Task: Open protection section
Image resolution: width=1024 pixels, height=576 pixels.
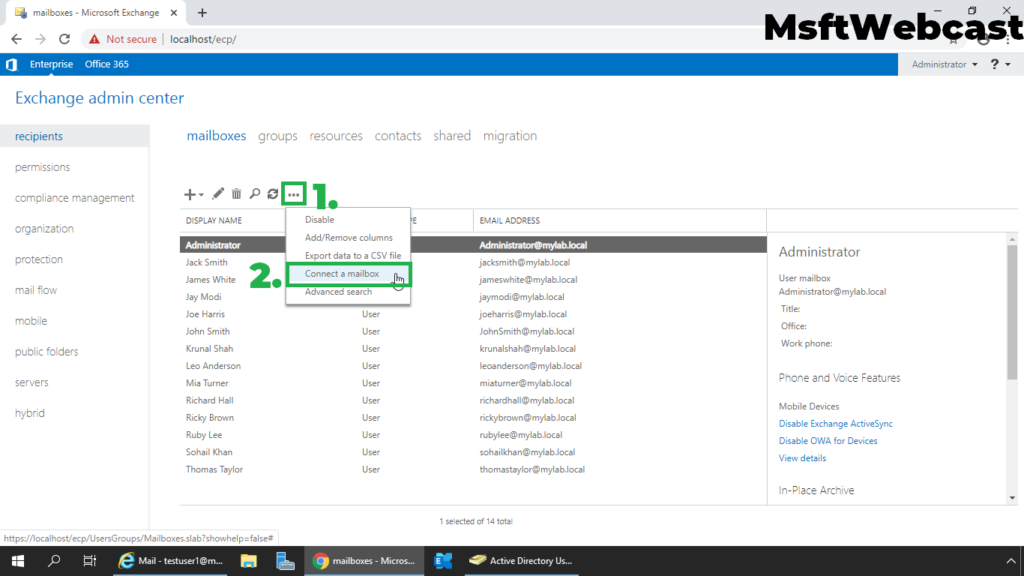Action: 39,259
